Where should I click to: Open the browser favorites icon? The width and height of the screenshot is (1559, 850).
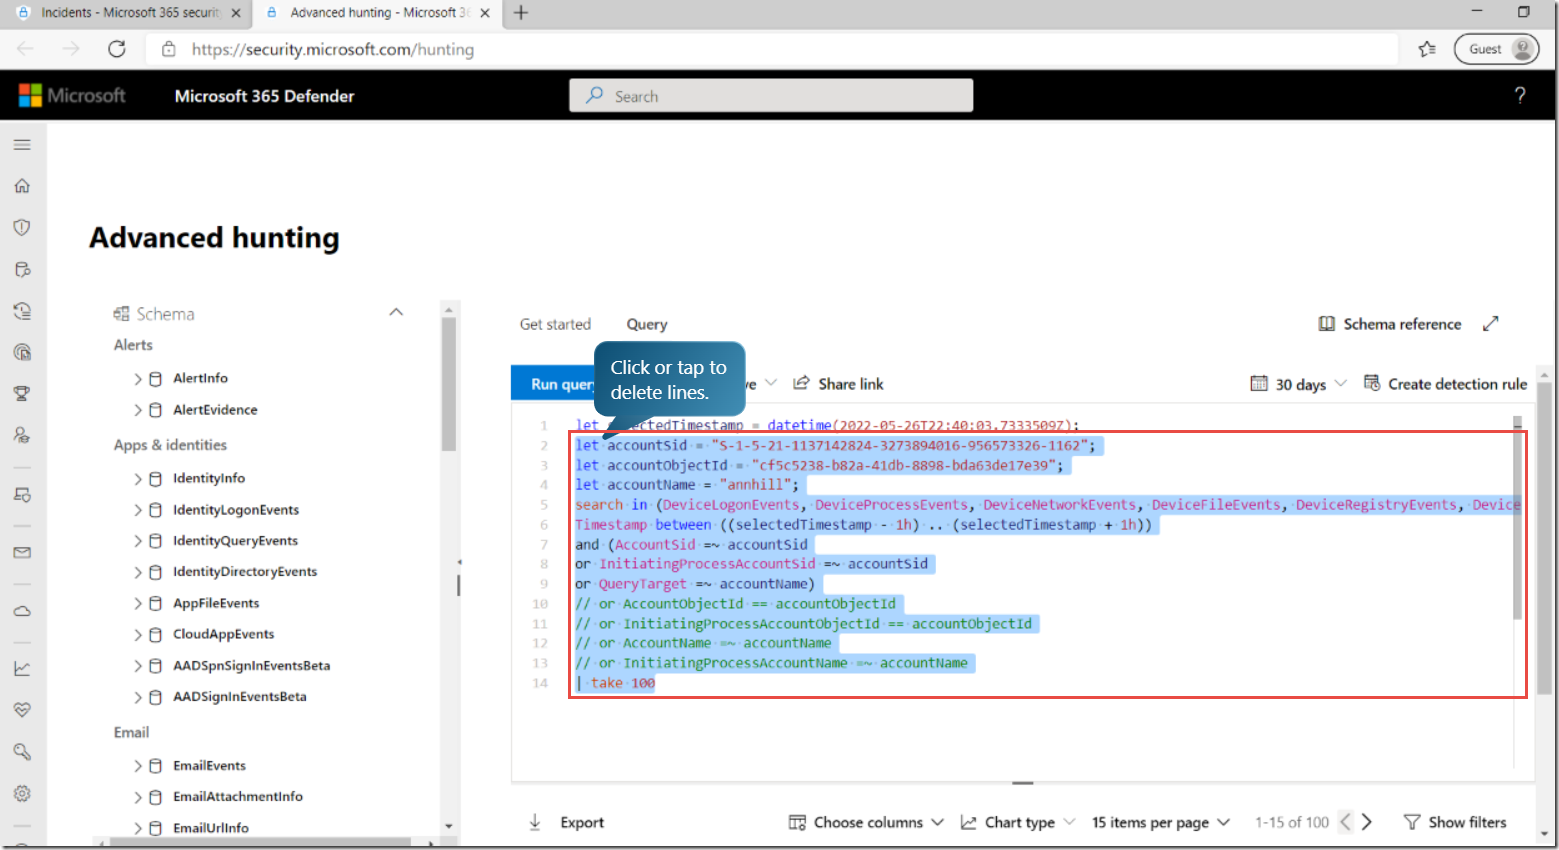coord(1427,49)
